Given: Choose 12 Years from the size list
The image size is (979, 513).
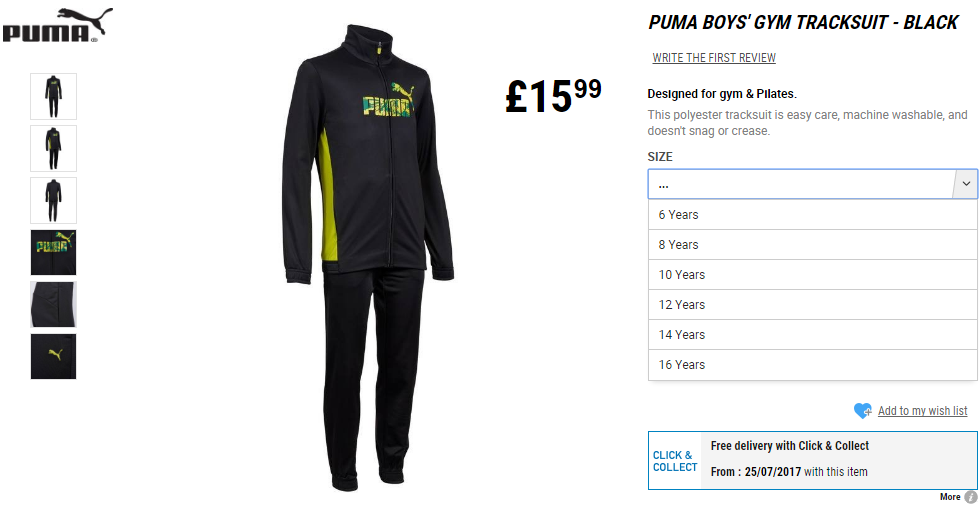Looking at the screenshot, I should 813,305.
